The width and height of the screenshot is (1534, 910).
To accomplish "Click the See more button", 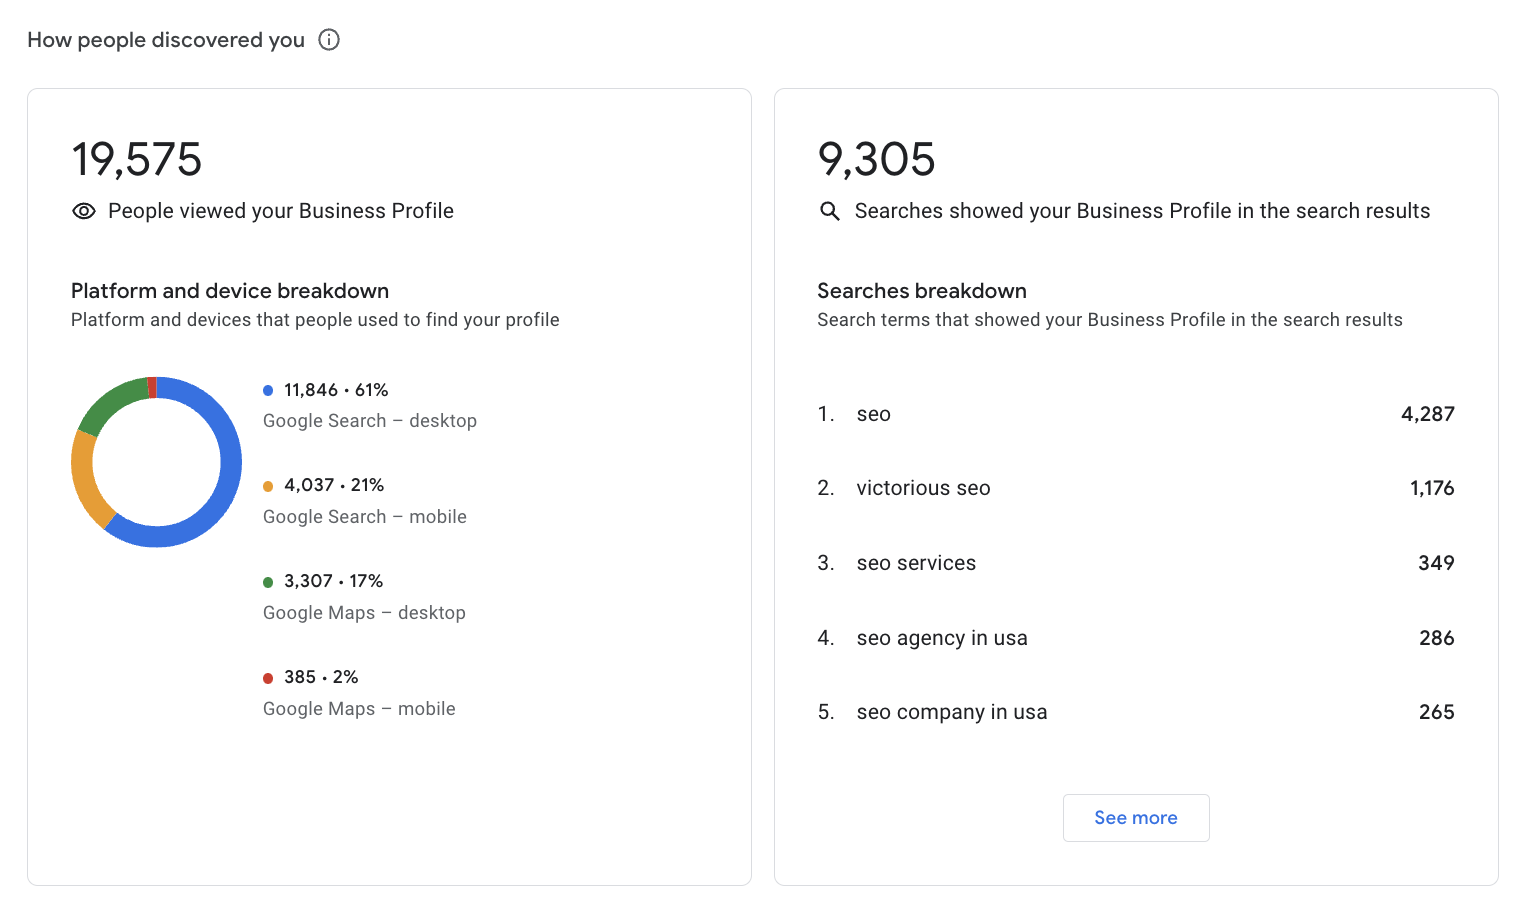I will 1135,818.
